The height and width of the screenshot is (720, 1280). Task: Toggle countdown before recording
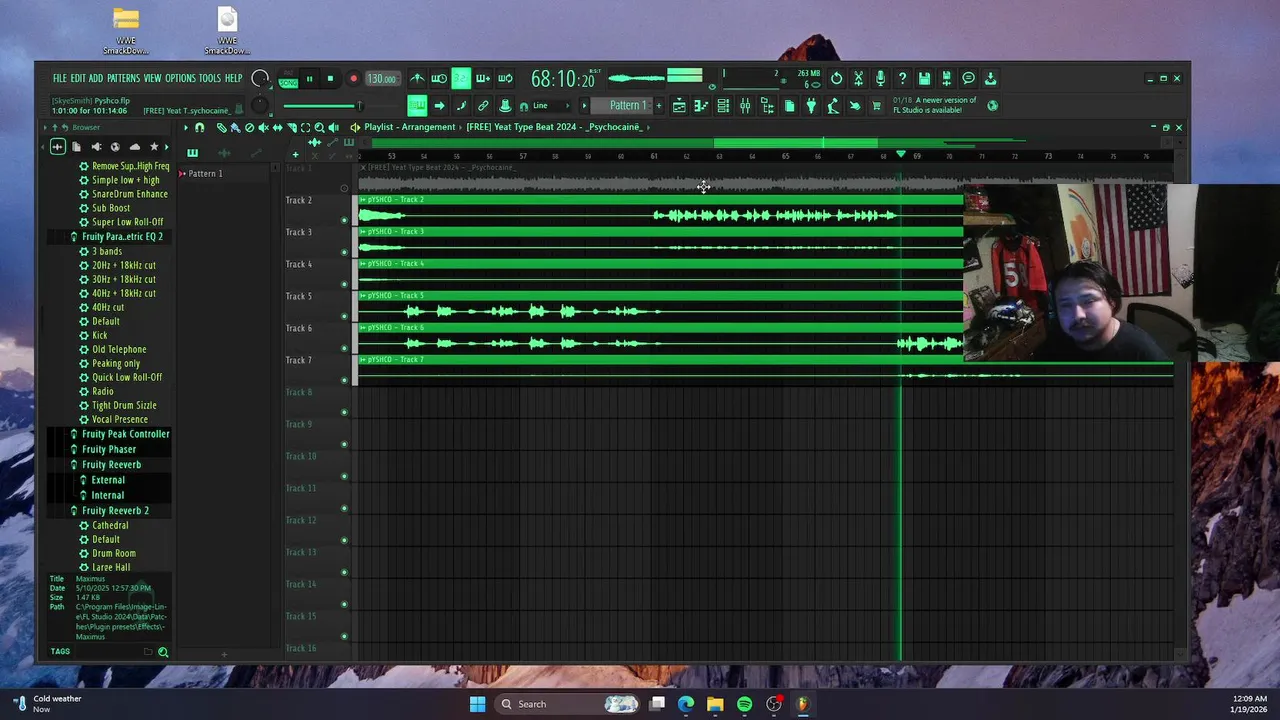[461, 78]
